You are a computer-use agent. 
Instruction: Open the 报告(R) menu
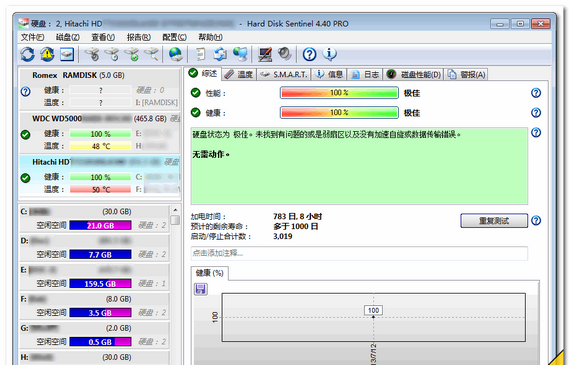pyautogui.click(x=139, y=37)
